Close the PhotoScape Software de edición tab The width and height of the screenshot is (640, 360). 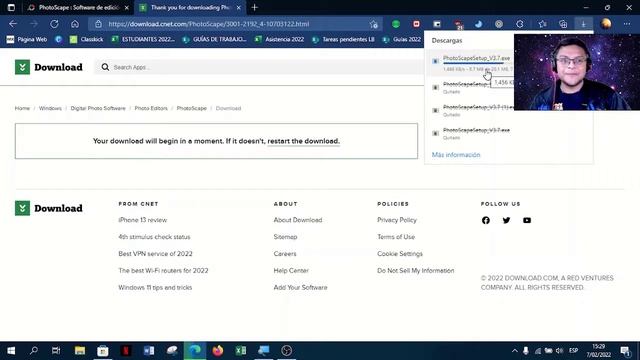(127, 7)
